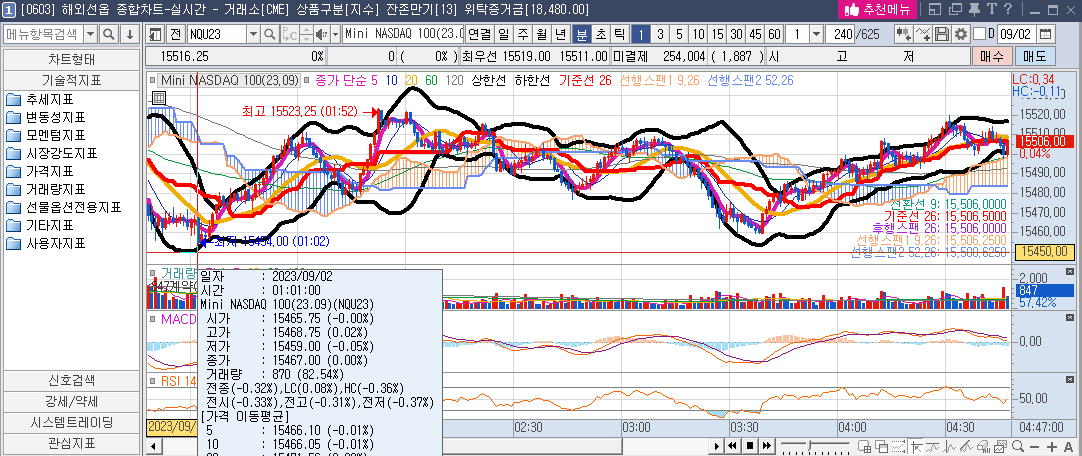Select the 초 seconds period toggle
Screen dimensions: 1082x456
[601, 34]
